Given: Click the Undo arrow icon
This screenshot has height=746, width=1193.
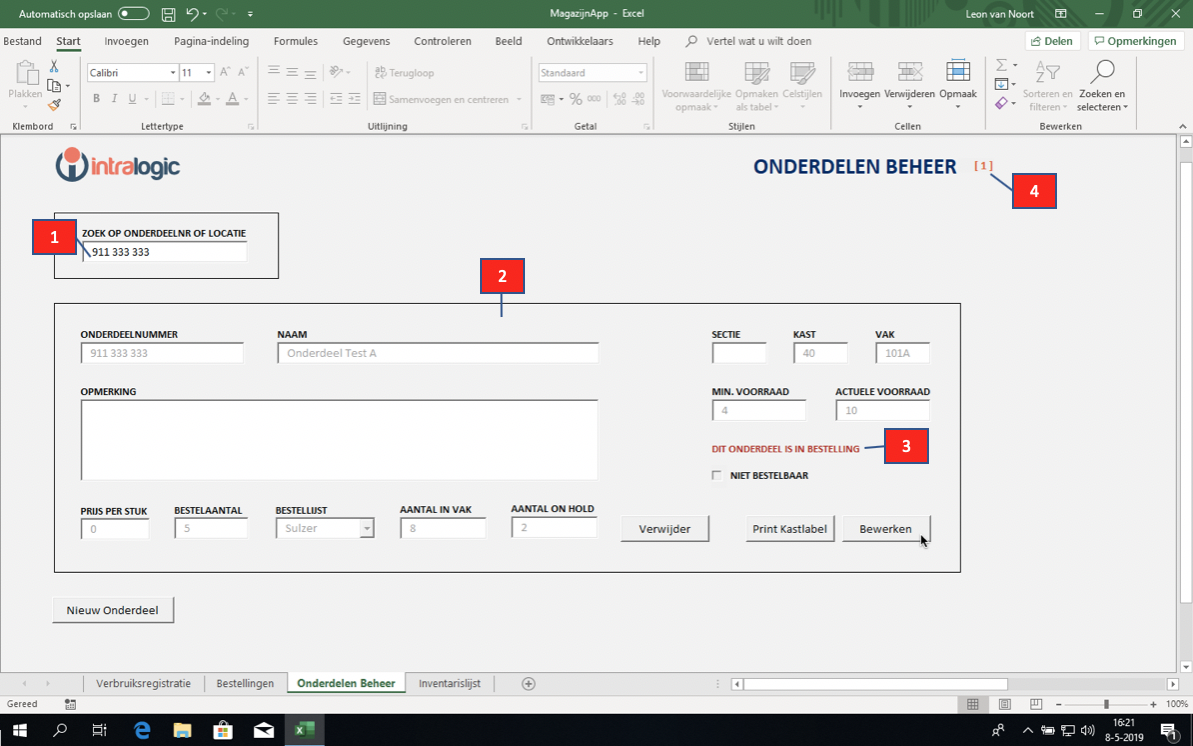Looking at the screenshot, I should coord(192,14).
